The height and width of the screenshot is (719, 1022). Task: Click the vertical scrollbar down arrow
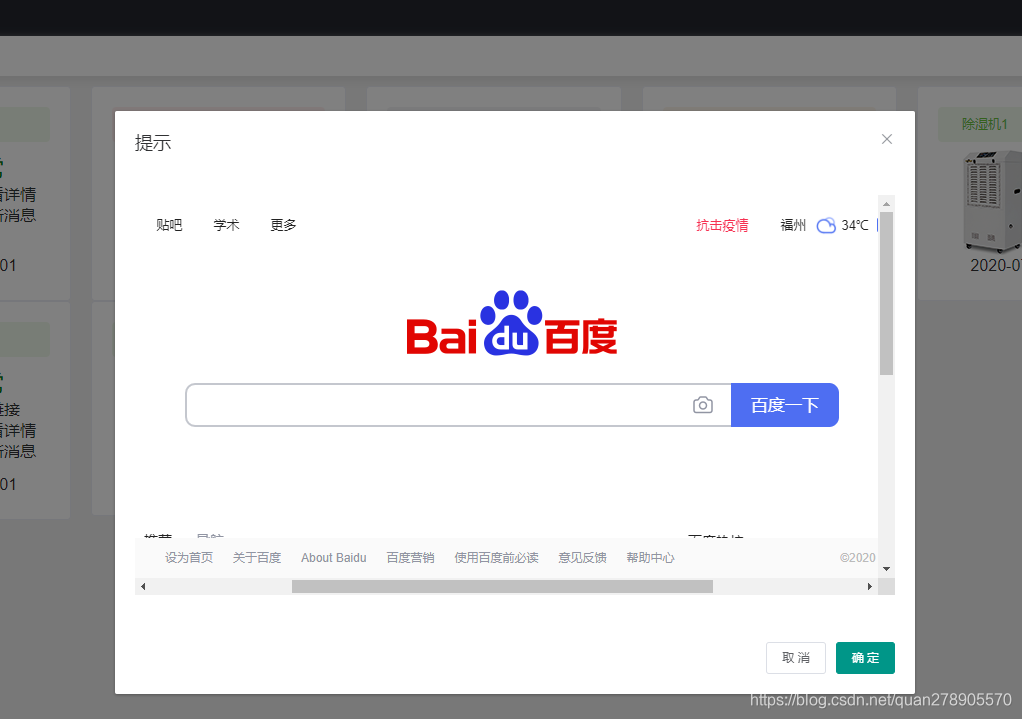(886, 569)
